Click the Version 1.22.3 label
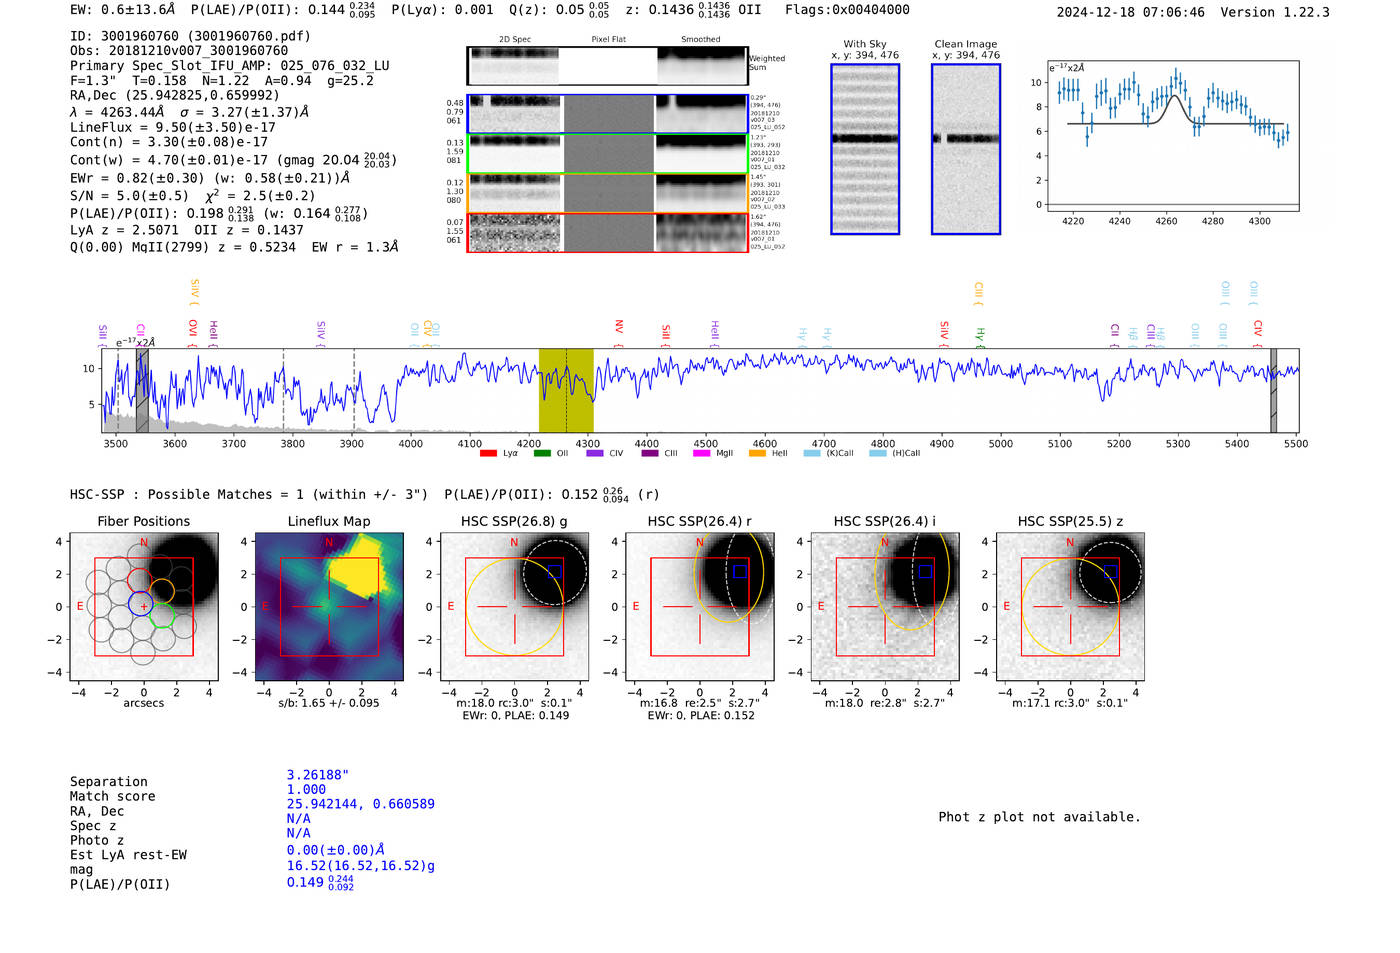 pos(1275,12)
